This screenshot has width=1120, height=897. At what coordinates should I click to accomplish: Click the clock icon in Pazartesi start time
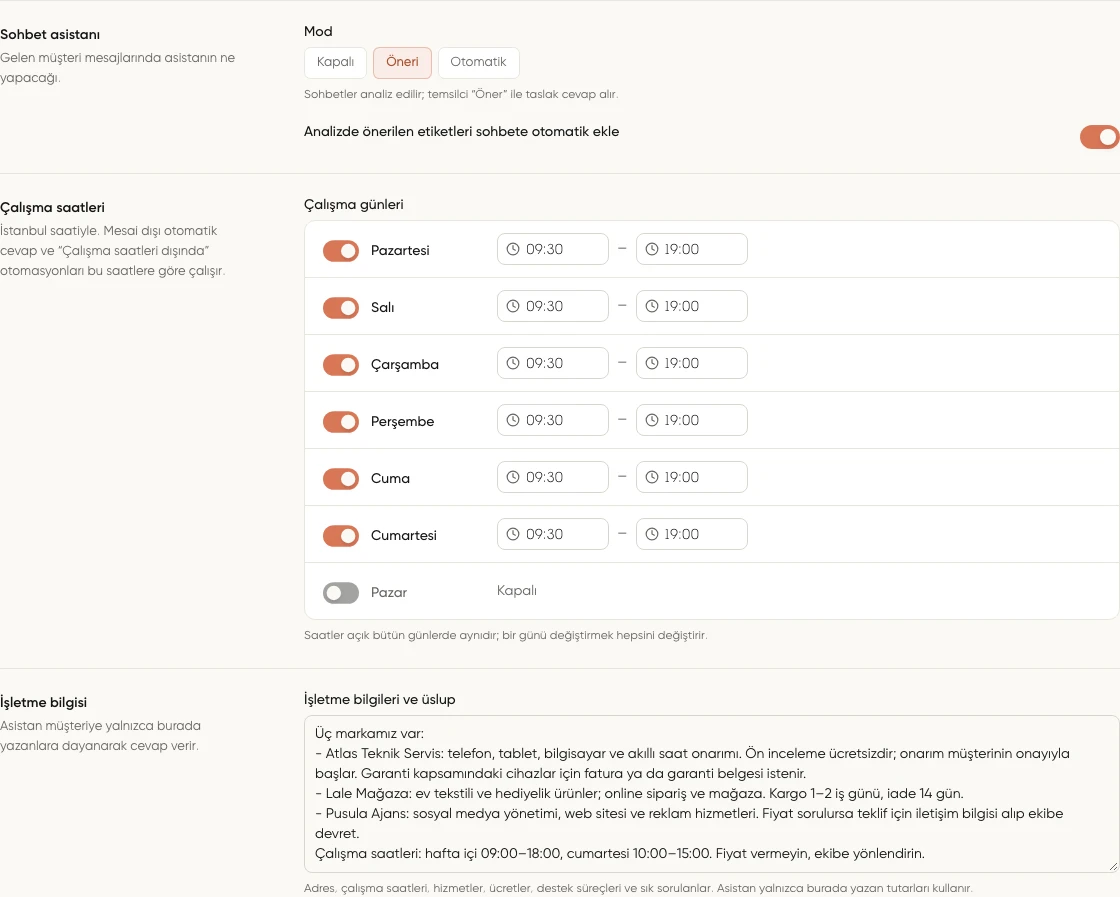point(513,249)
